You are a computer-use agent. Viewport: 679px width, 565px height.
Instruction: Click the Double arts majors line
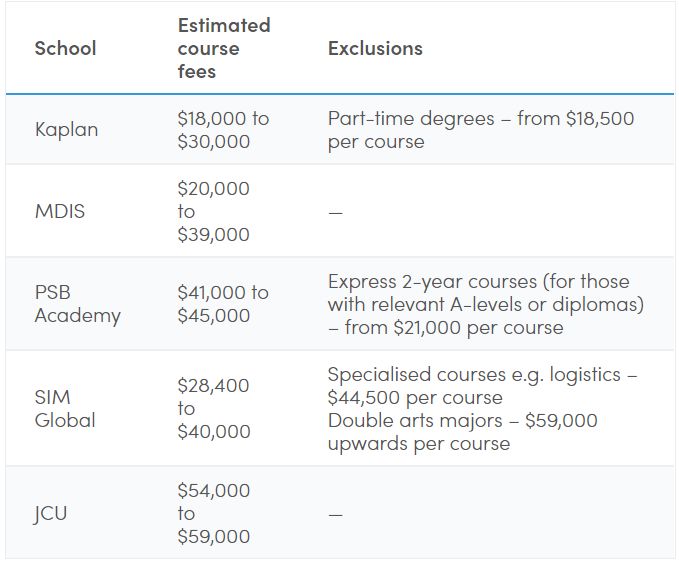462,420
